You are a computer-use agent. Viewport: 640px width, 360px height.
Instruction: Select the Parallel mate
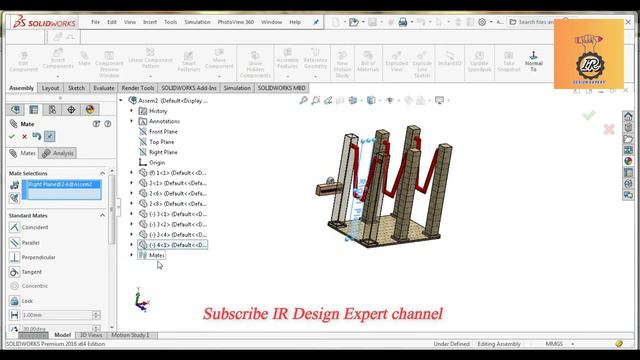click(x=24, y=243)
